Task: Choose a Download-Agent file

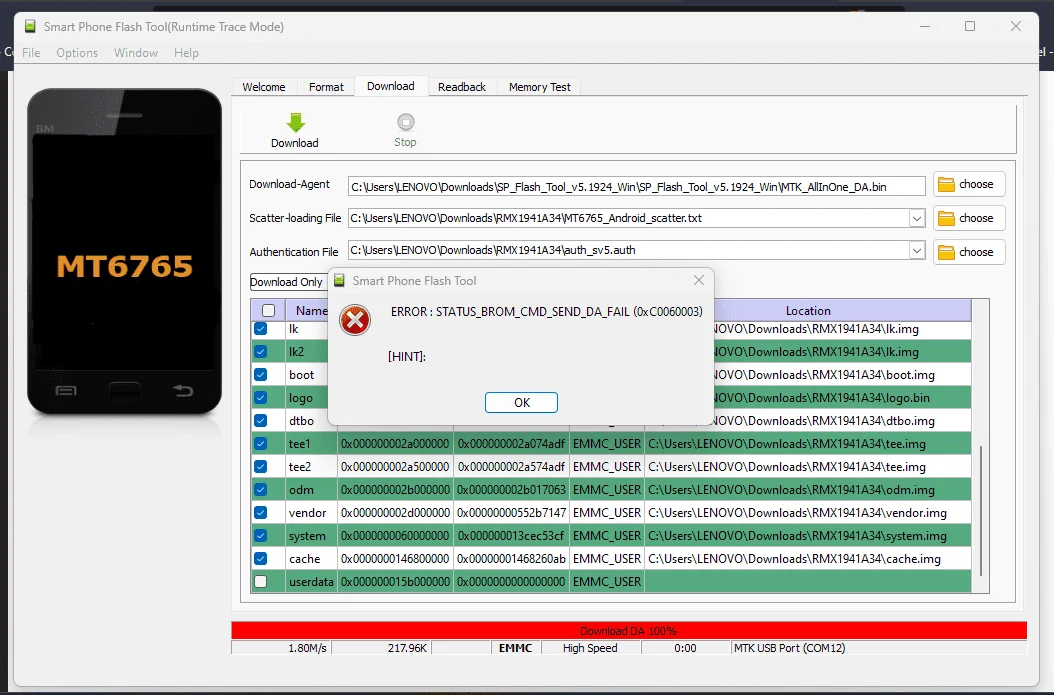Action: (969, 184)
